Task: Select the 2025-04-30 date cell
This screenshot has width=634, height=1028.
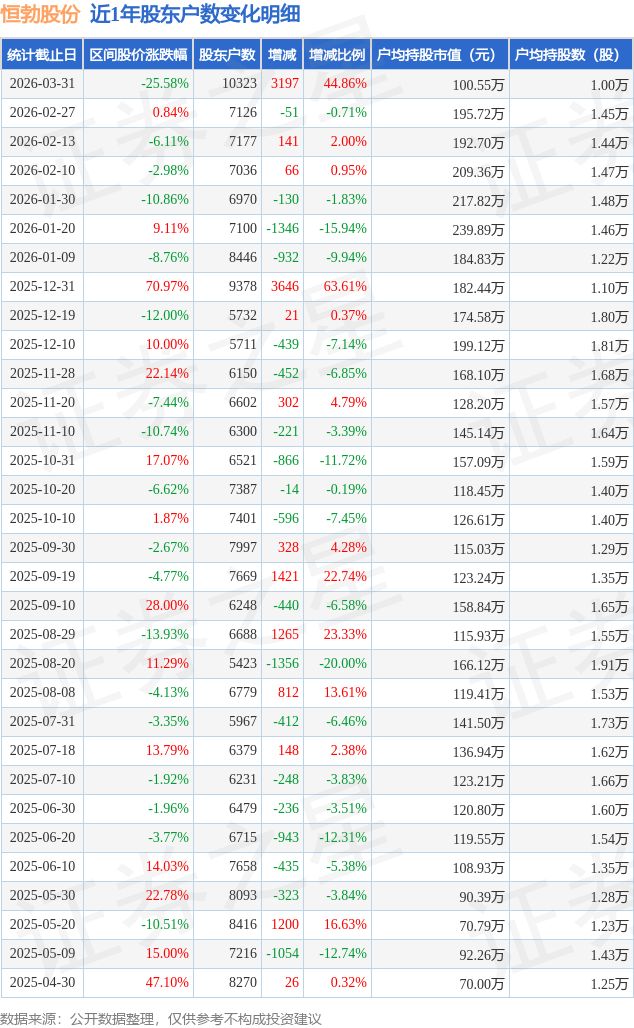Action: [x=42, y=983]
